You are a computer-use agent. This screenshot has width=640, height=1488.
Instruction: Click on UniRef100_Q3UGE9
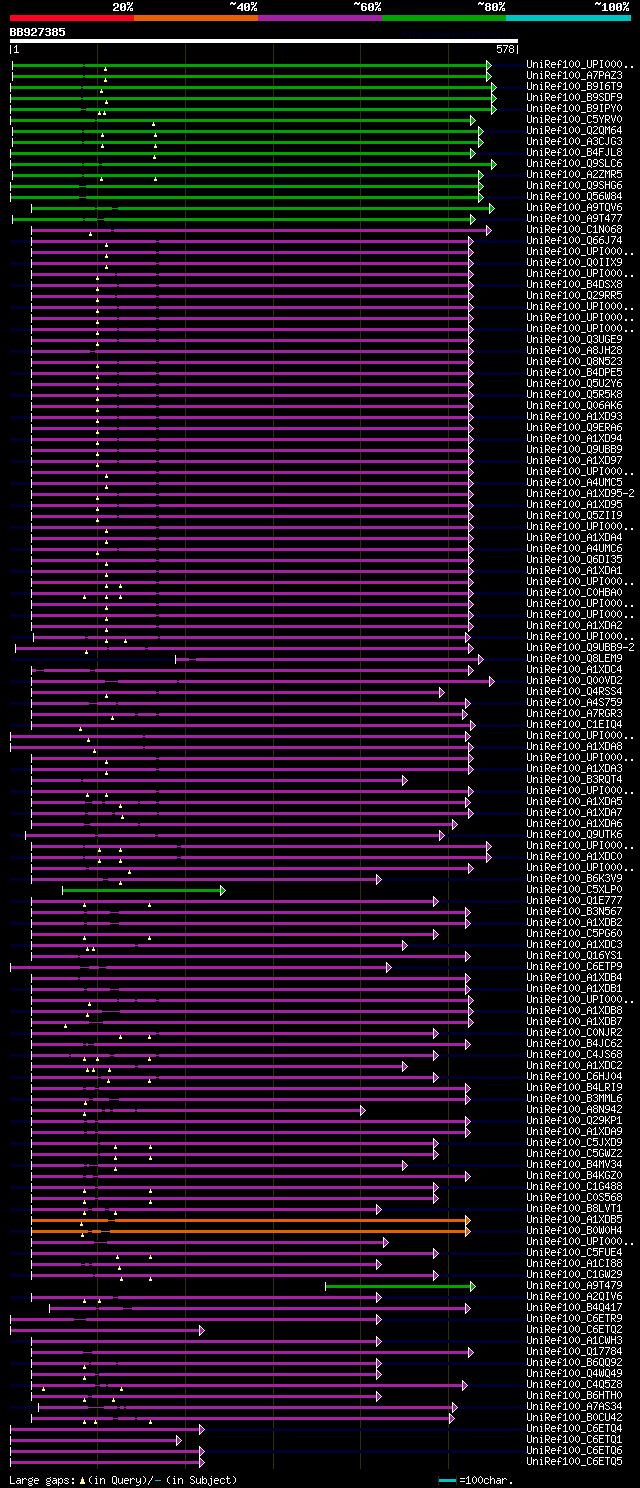(574, 339)
